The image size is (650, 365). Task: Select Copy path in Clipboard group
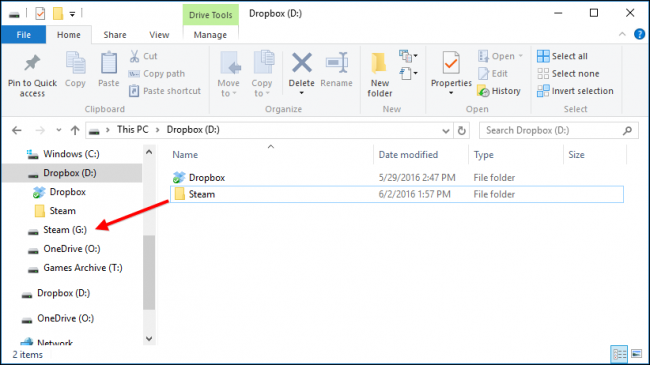(157, 73)
